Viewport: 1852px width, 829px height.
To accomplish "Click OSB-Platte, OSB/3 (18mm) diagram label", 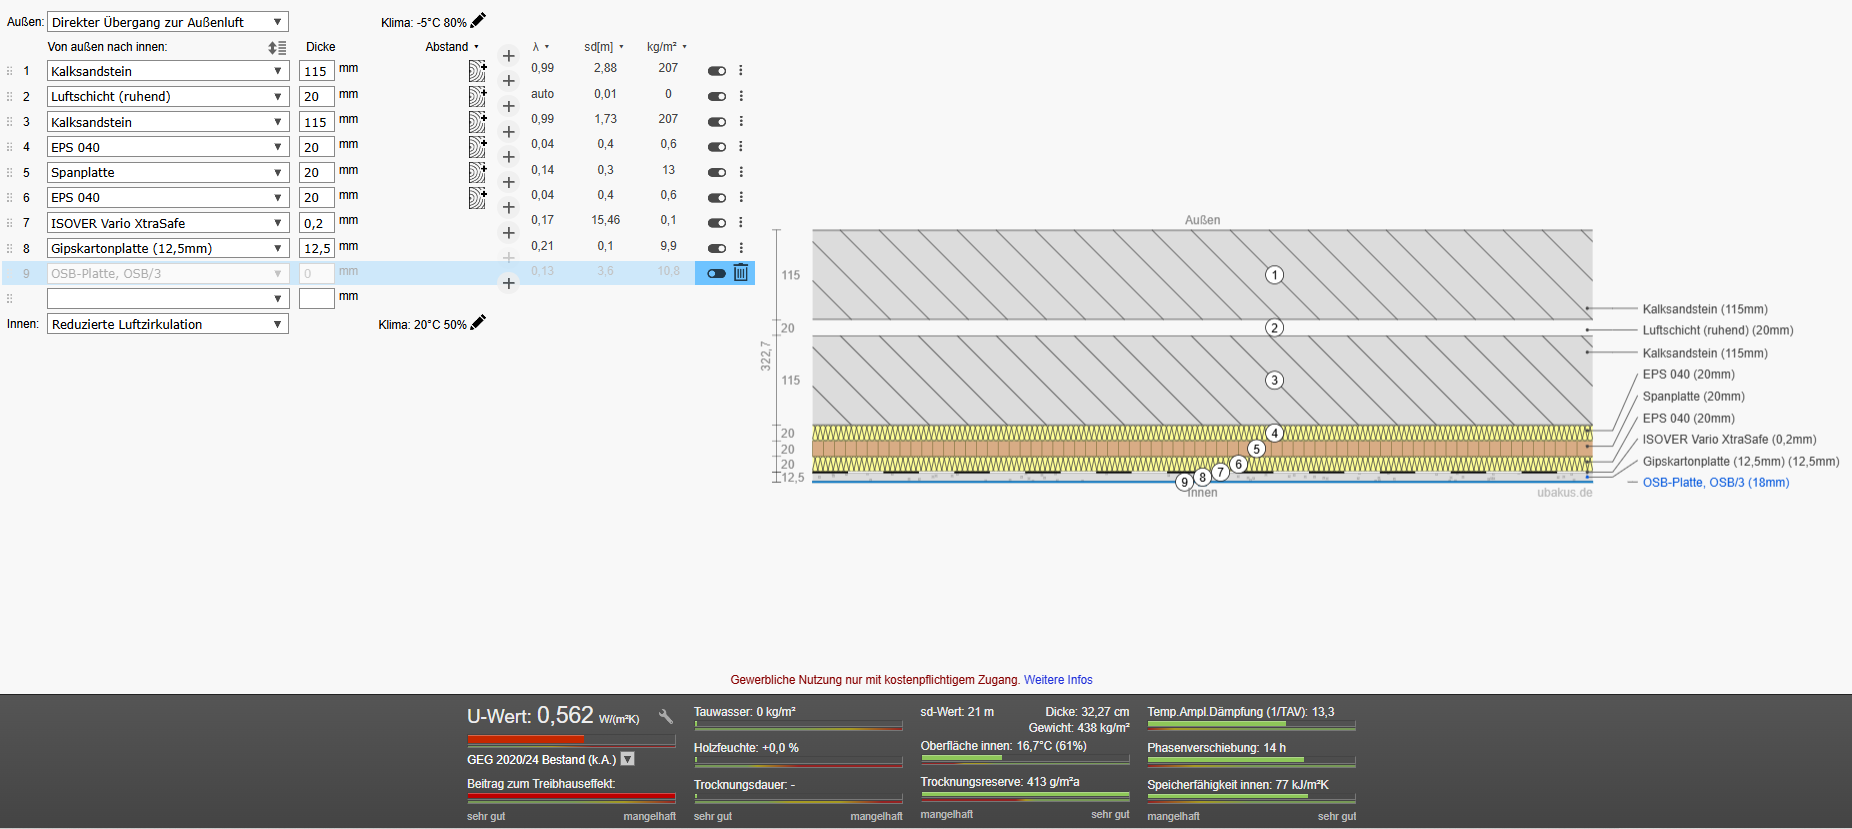I will pos(1716,483).
